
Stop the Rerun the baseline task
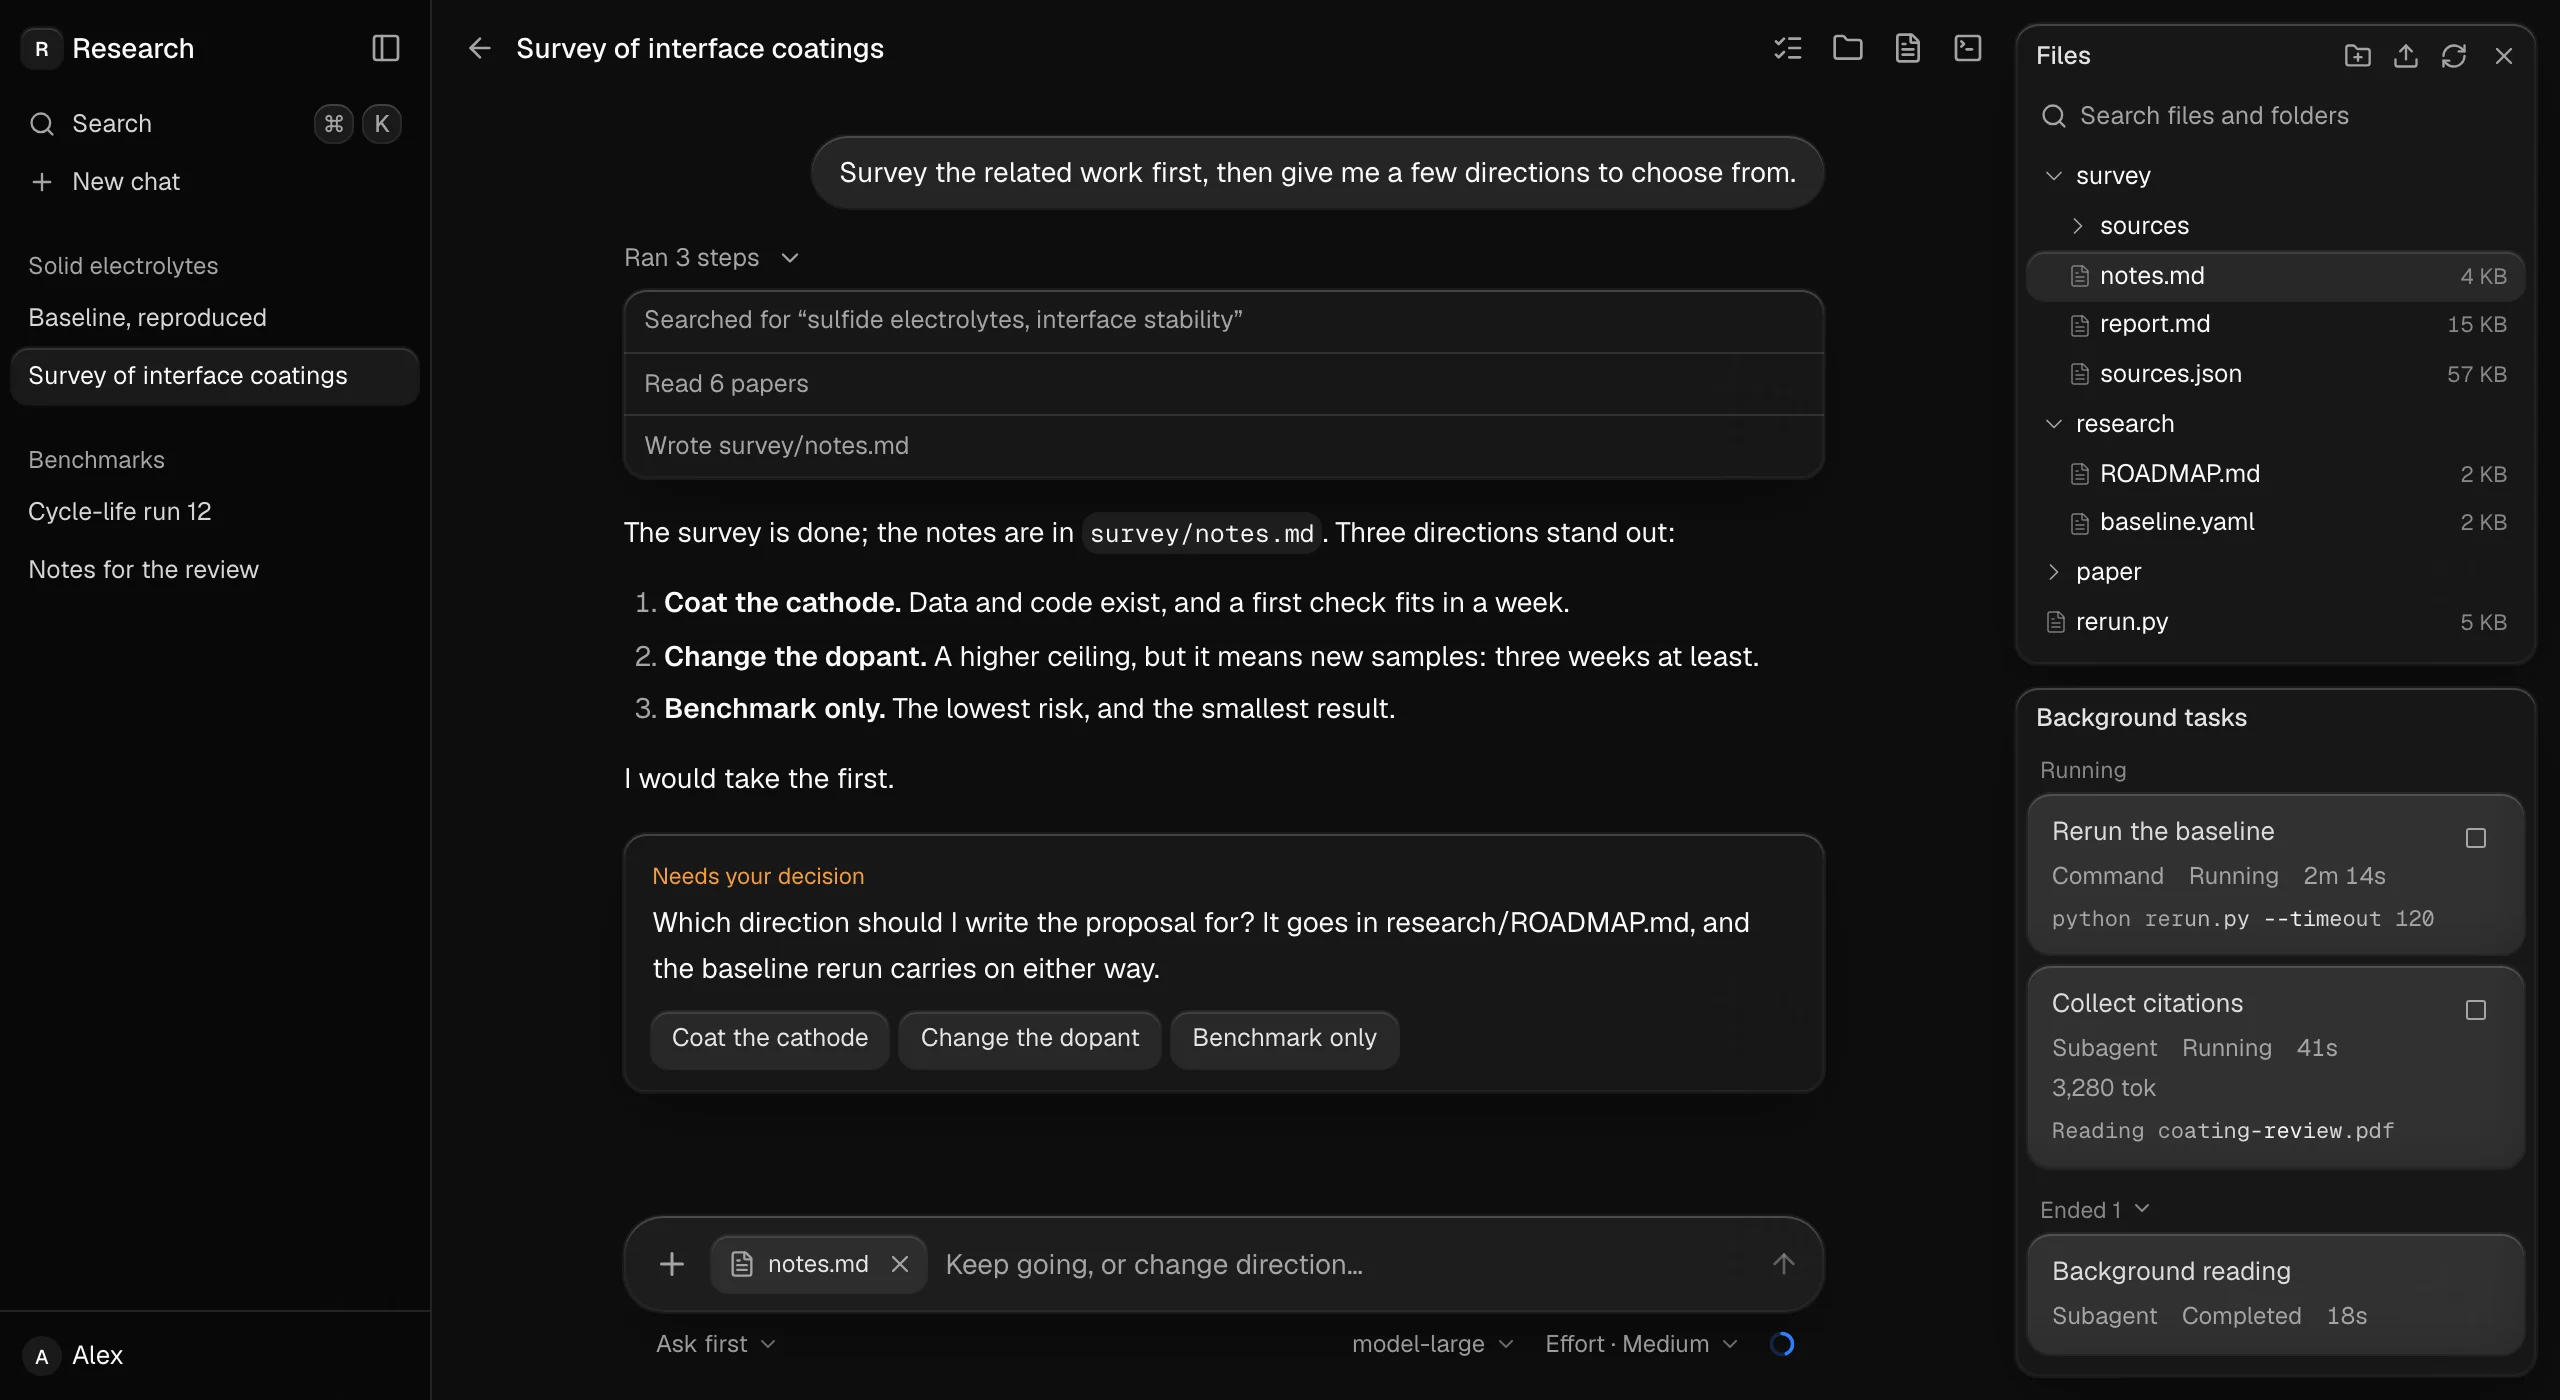click(x=2476, y=838)
